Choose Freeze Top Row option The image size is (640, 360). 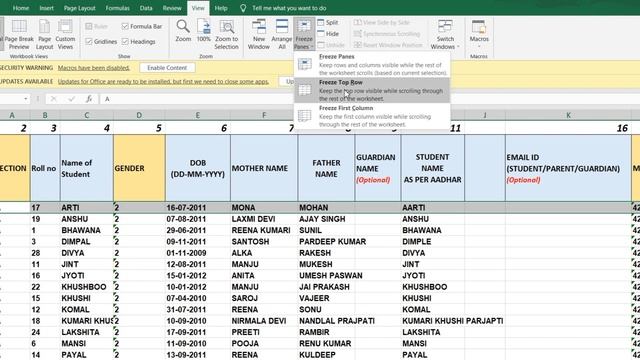point(372,90)
